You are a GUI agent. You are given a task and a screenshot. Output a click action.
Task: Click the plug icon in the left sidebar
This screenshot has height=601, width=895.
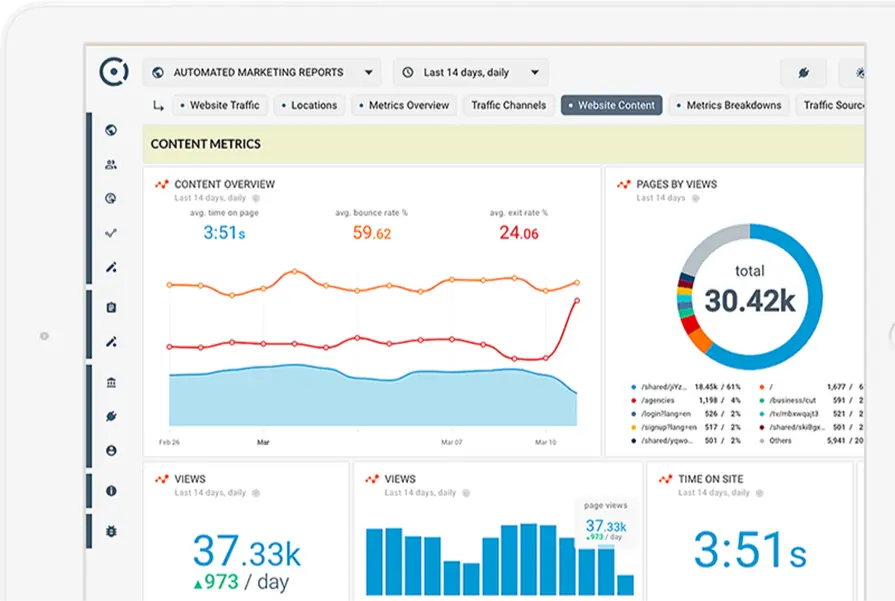[111, 417]
